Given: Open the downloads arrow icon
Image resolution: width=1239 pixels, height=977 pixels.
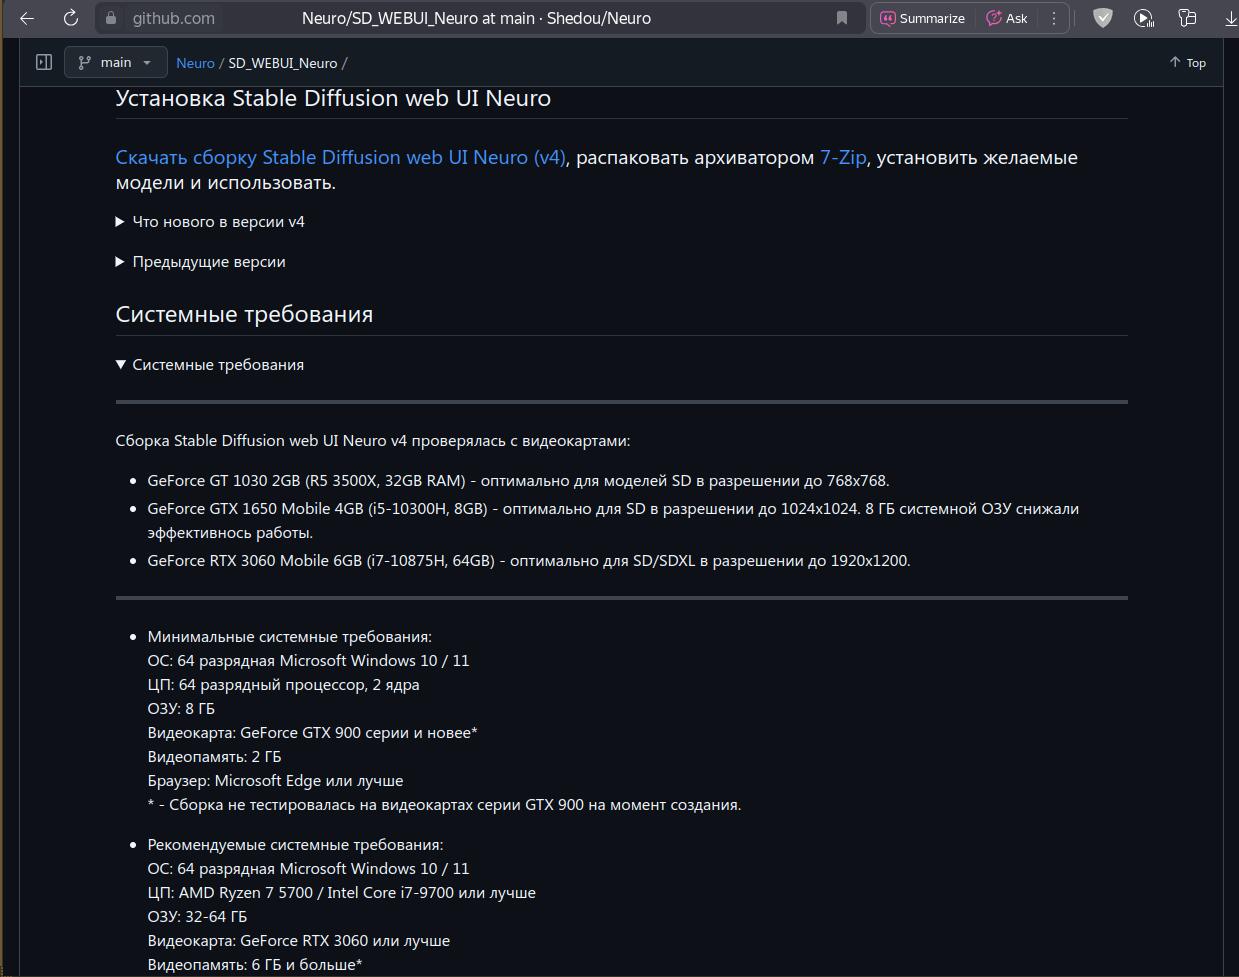Looking at the screenshot, I should pos(1230,18).
